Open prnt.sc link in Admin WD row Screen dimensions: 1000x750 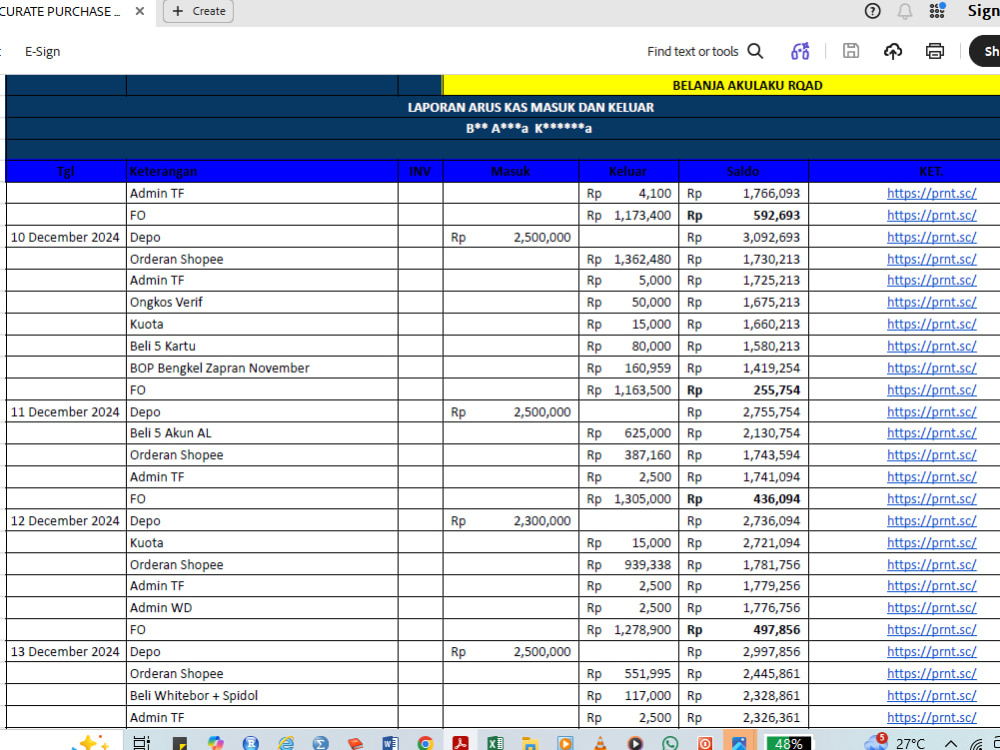[x=931, y=608]
